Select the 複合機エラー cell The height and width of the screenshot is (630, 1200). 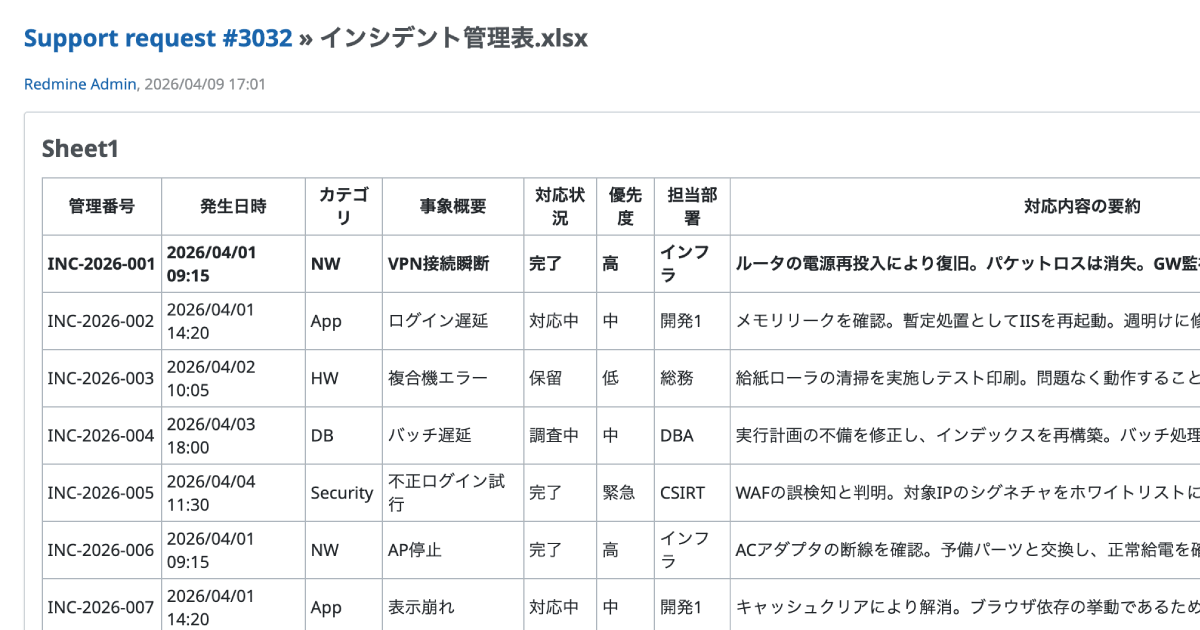pyautogui.click(x=437, y=378)
